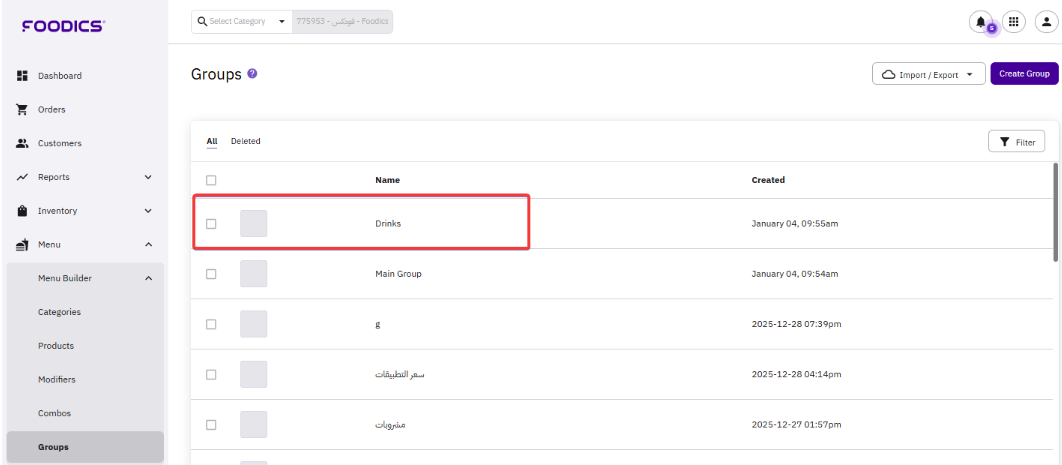This screenshot has width=1062, height=465.
Task: Click the Drinks group thumbnail placeholder
Action: 253,224
